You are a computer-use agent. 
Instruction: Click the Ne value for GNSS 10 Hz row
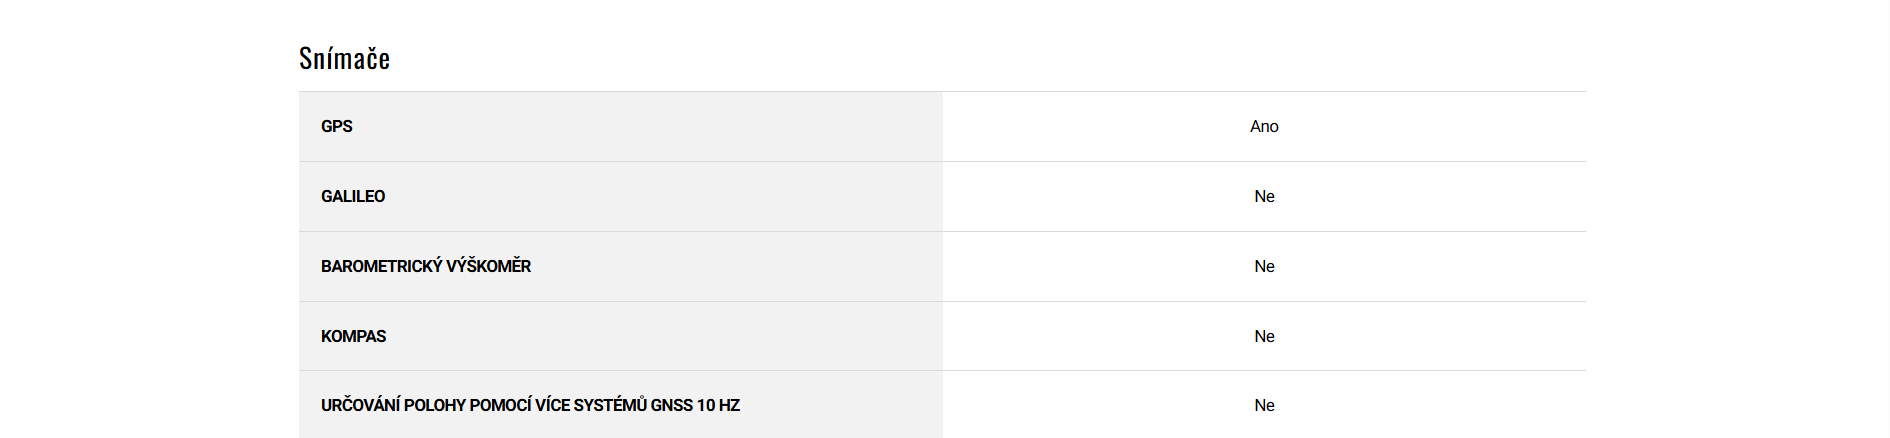pos(1264,406)
